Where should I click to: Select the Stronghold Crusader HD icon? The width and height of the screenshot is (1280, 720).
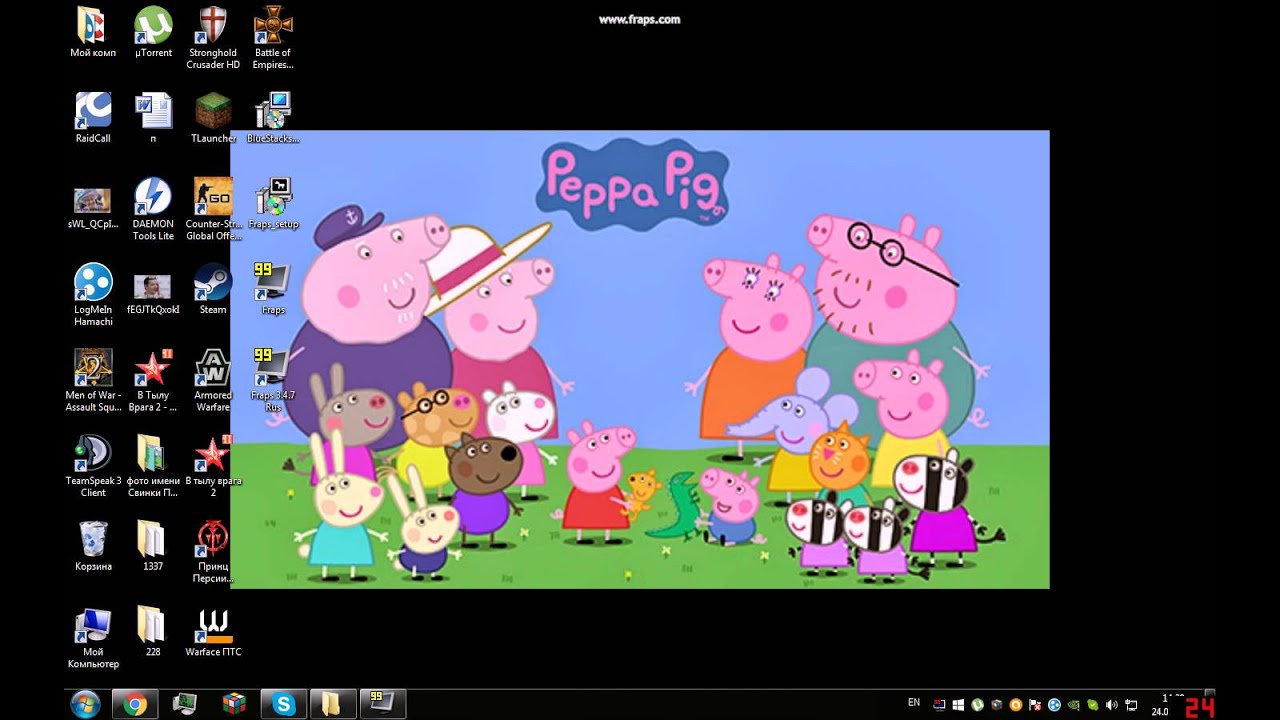point(213,26)
